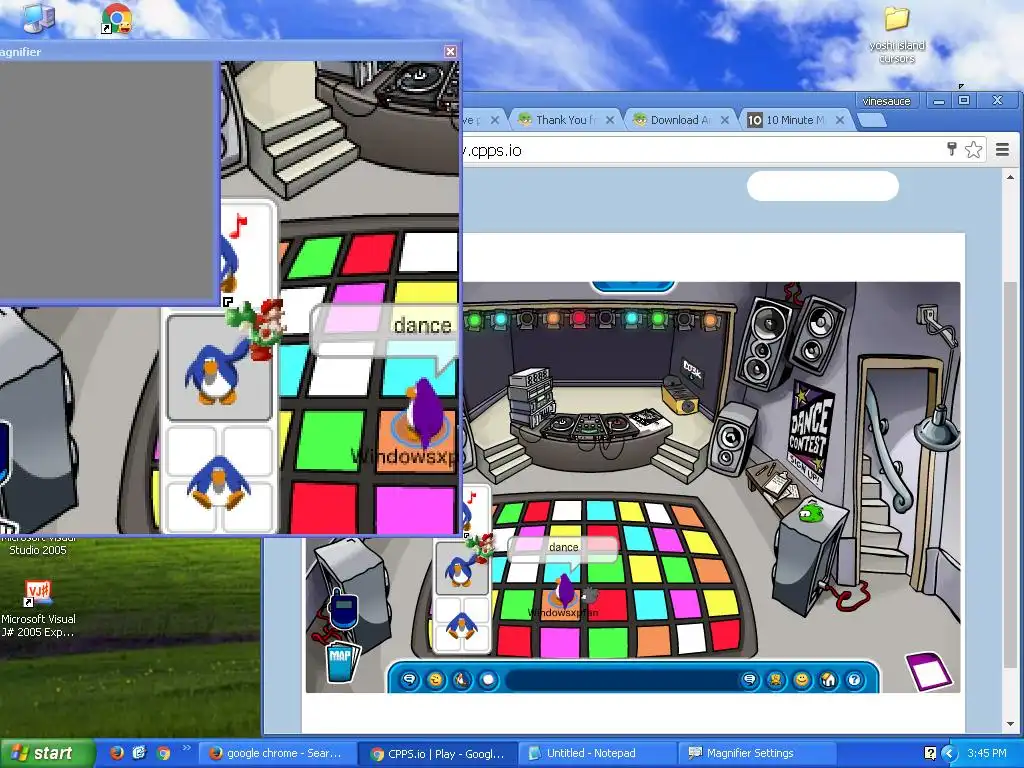Expand hidden system tray icons arrow
This screenshot has height=768, width=1024.
point(948,753)
